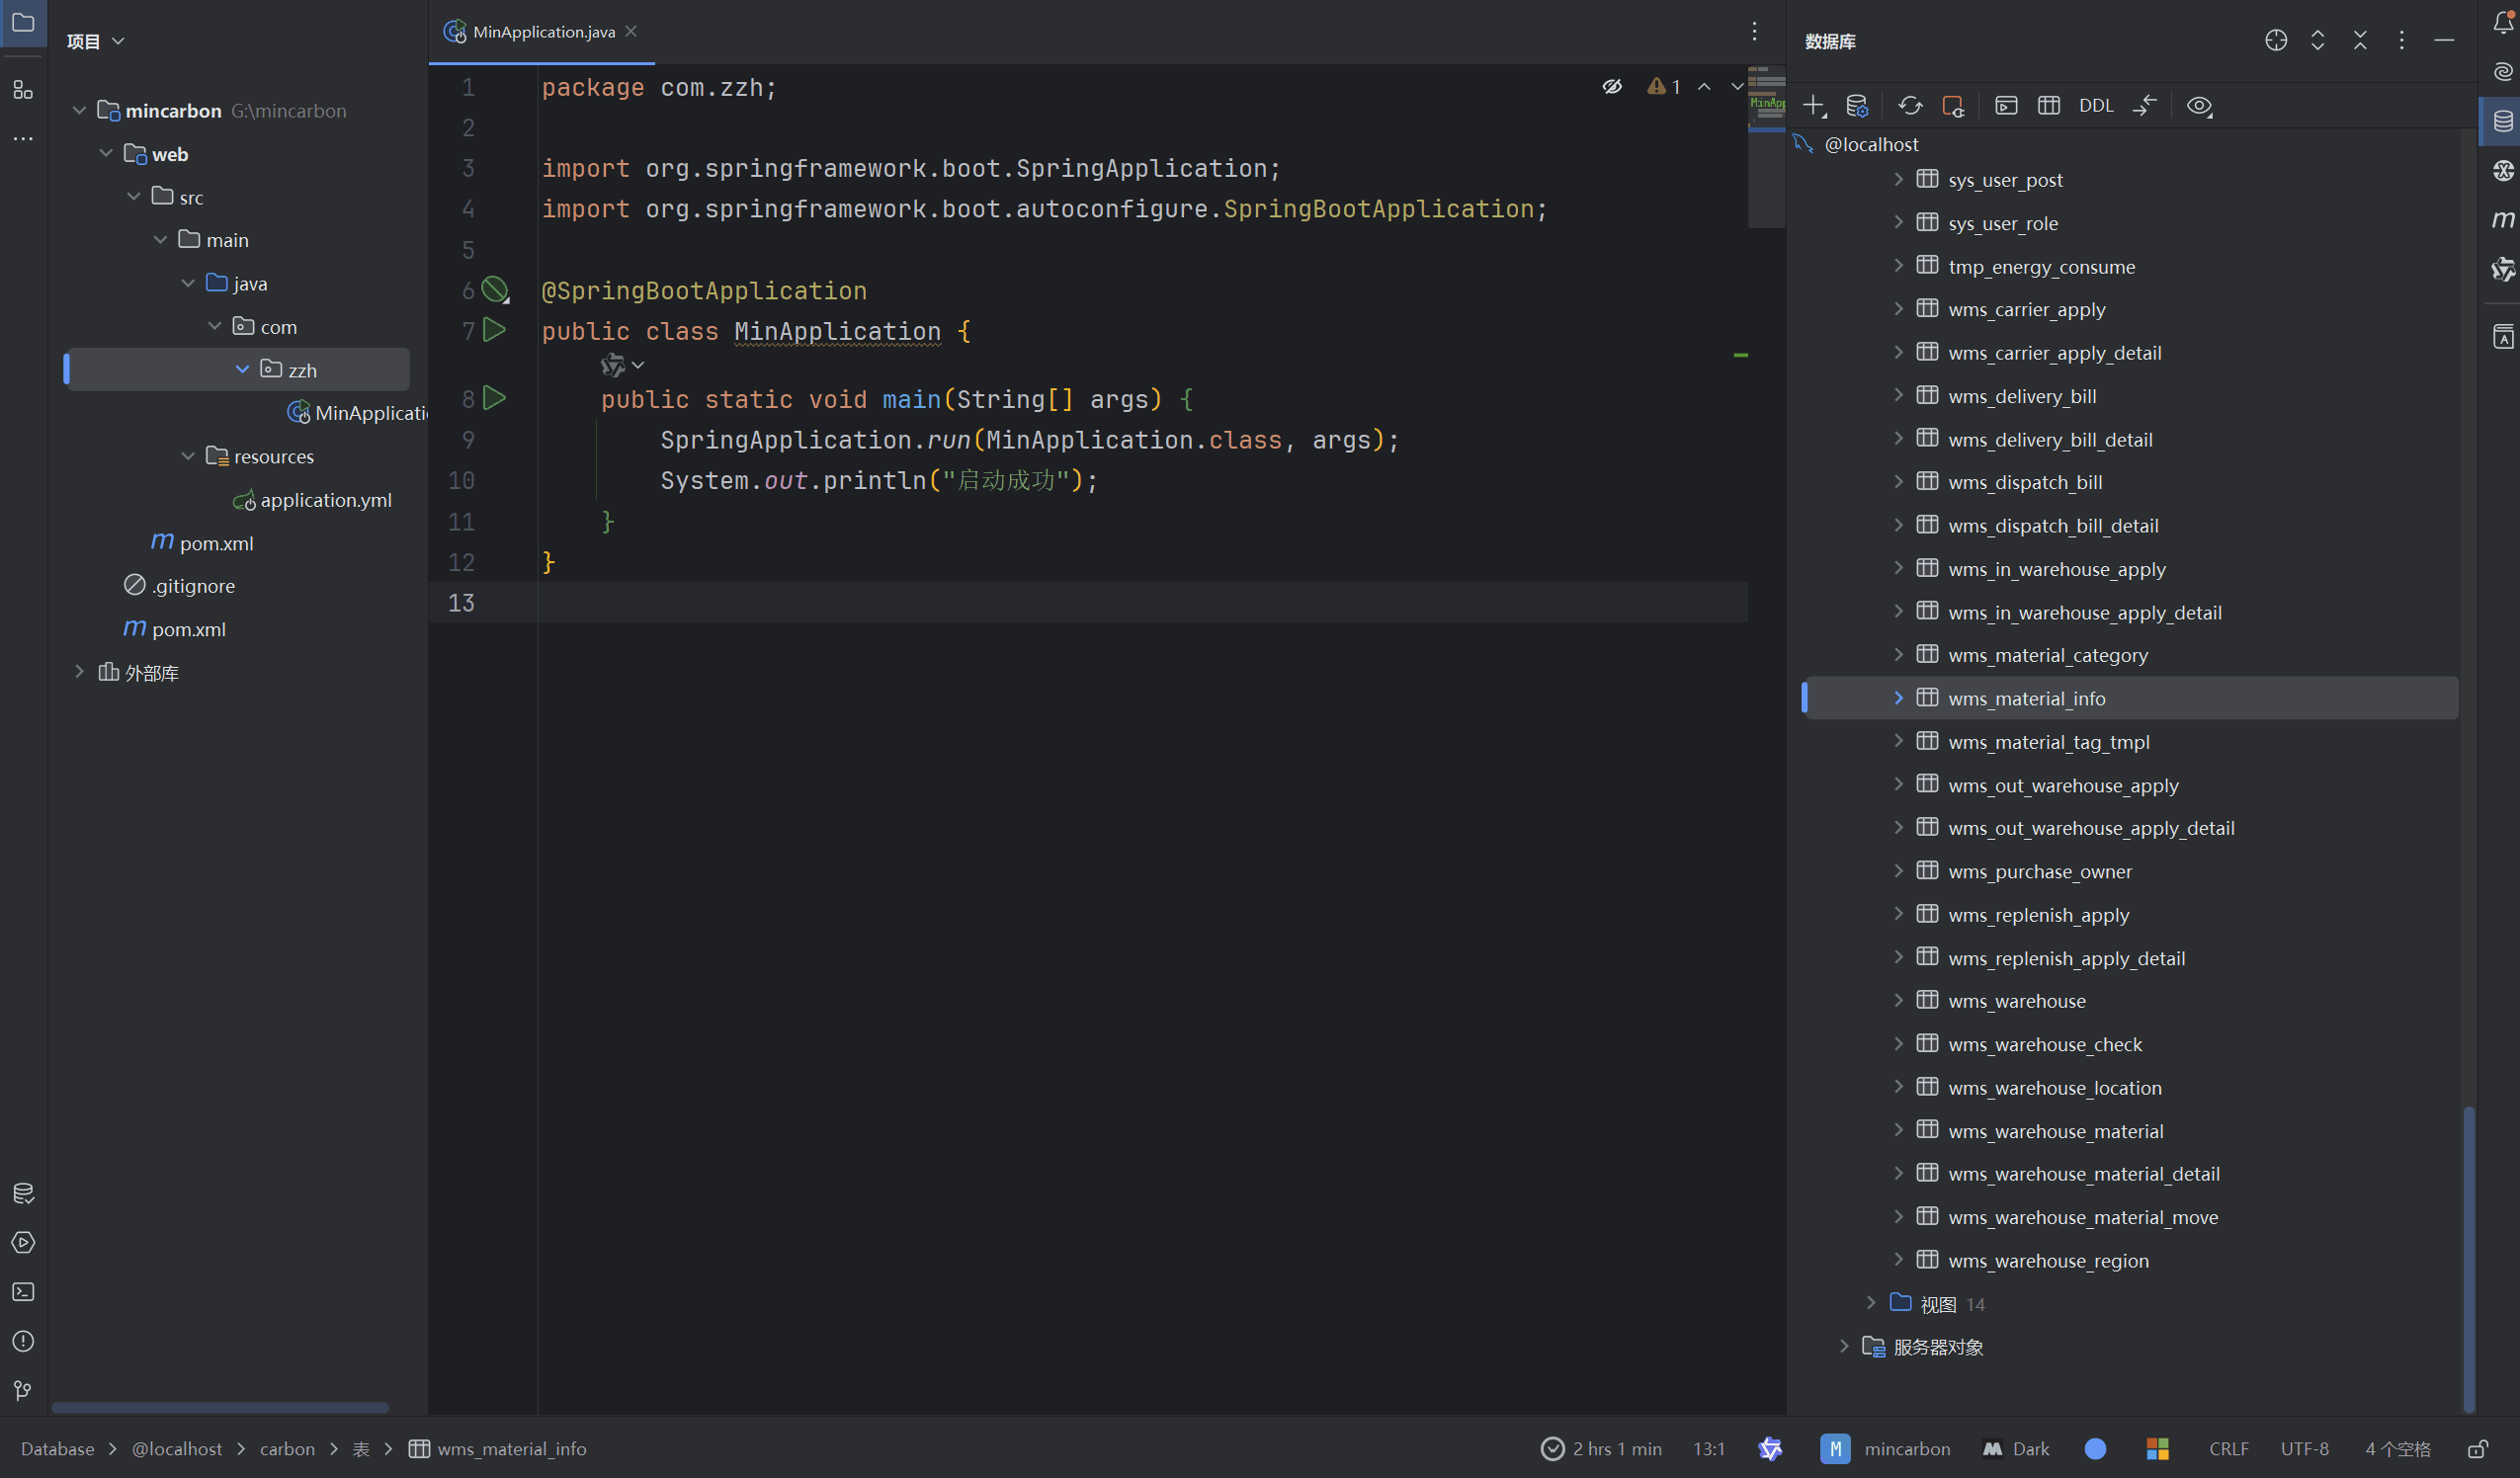The width and height of the screenshot is (2520, 1478).
Task: Click the Maven sidebar icon on right
Action: pyautogui.click(x=2502, y=220)
